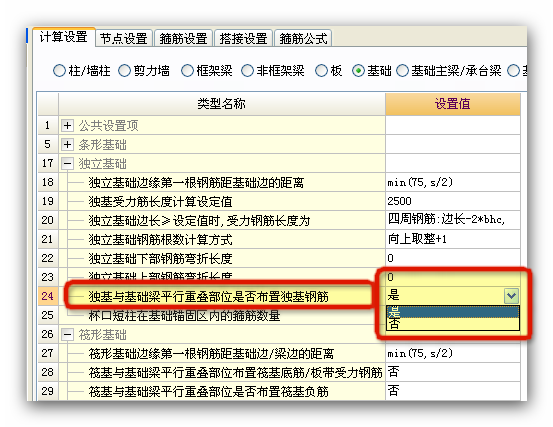The height and width of the screenshot is (427, 553).
Task: Select the 板 radio button
Action: [321, 71]
